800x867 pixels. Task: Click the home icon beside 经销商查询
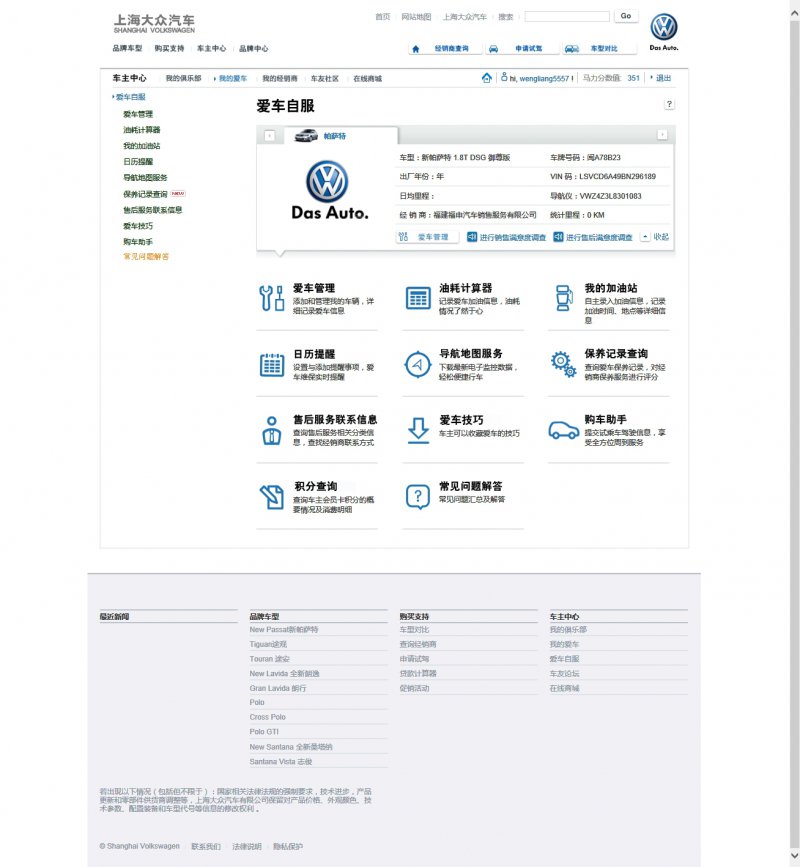coord(416,49)
